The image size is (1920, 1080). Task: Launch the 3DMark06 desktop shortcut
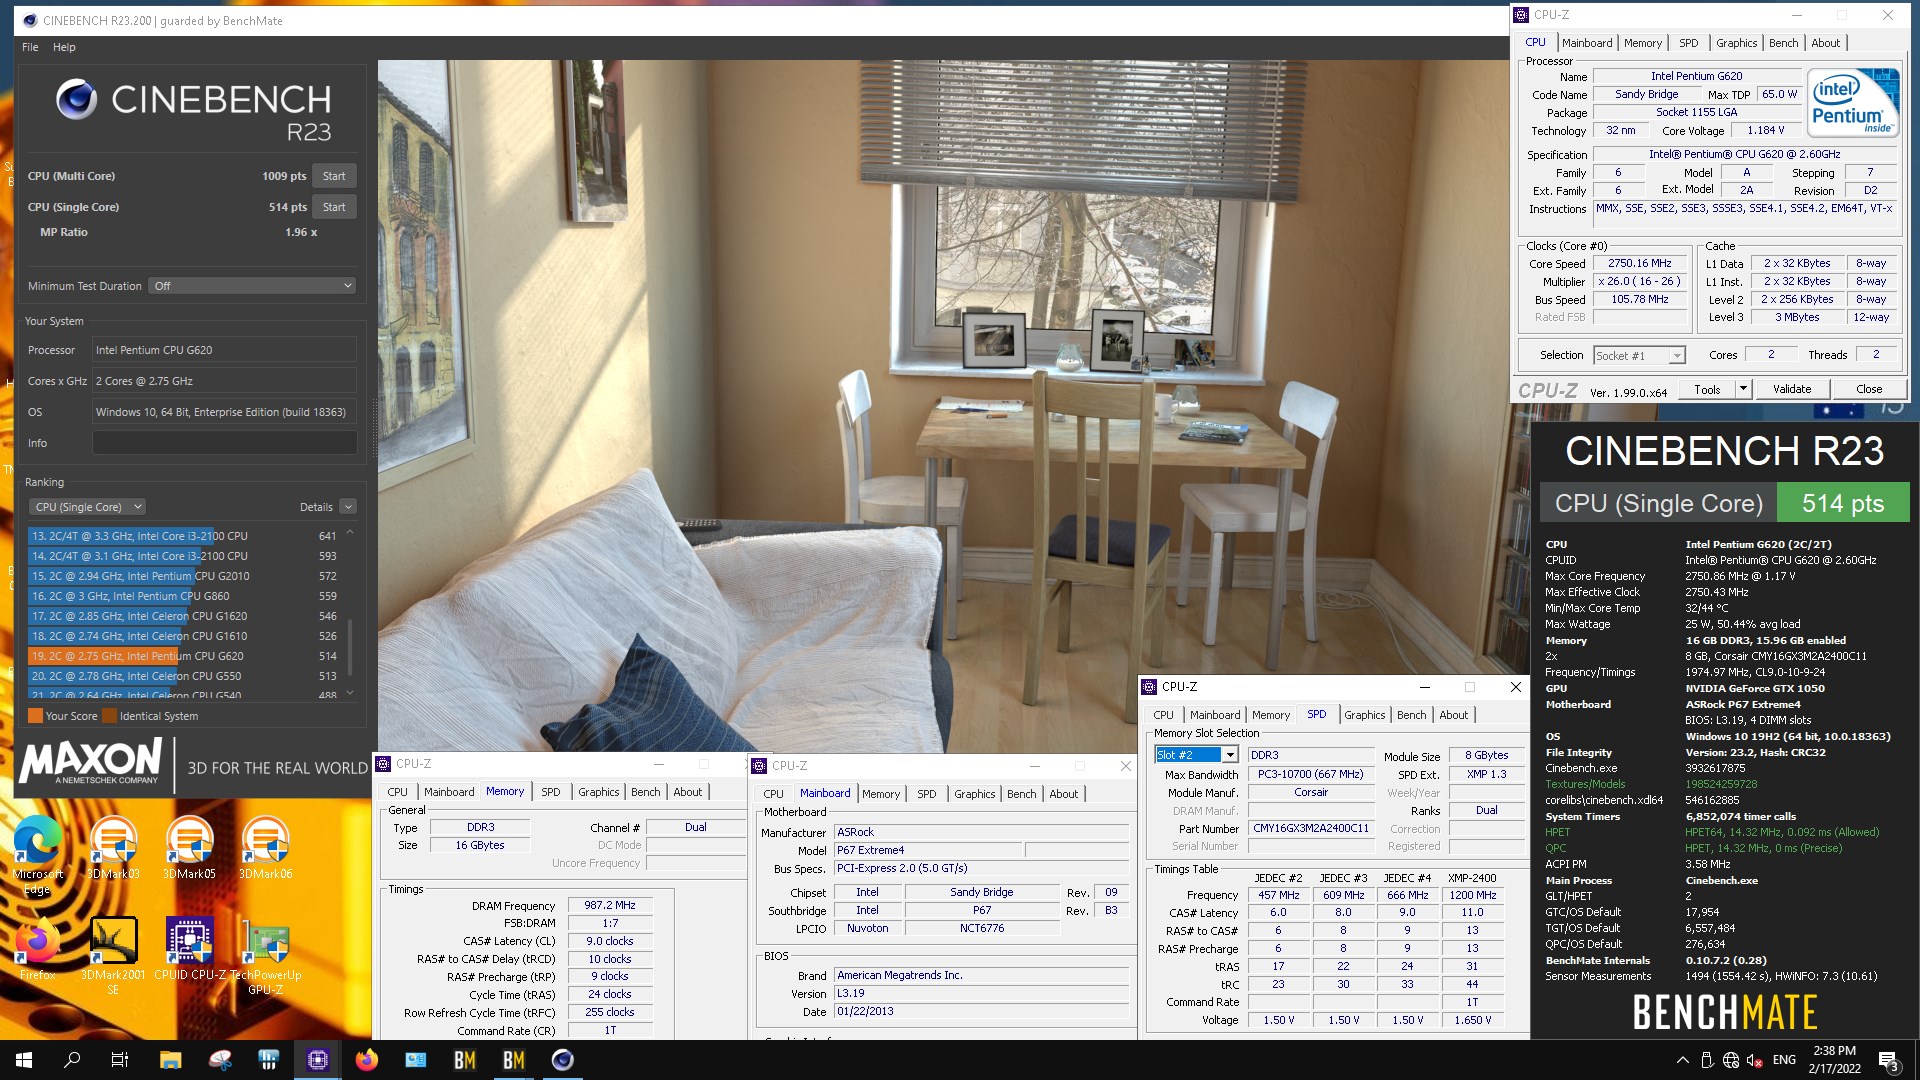[x=265, y=848]
